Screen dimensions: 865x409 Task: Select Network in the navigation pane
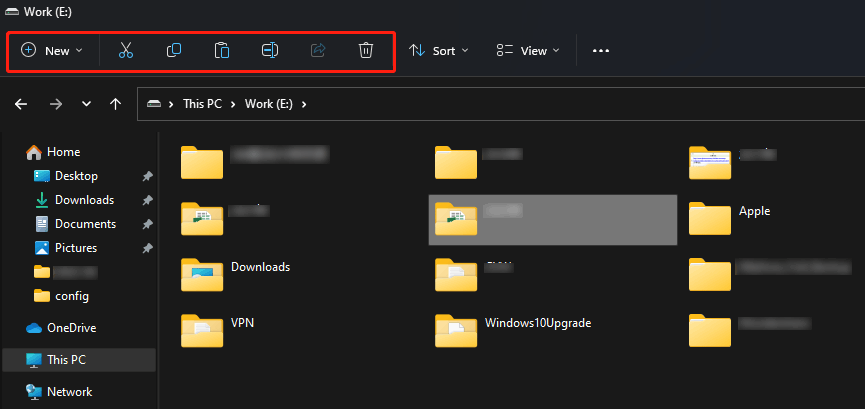[x=59, y=392]
